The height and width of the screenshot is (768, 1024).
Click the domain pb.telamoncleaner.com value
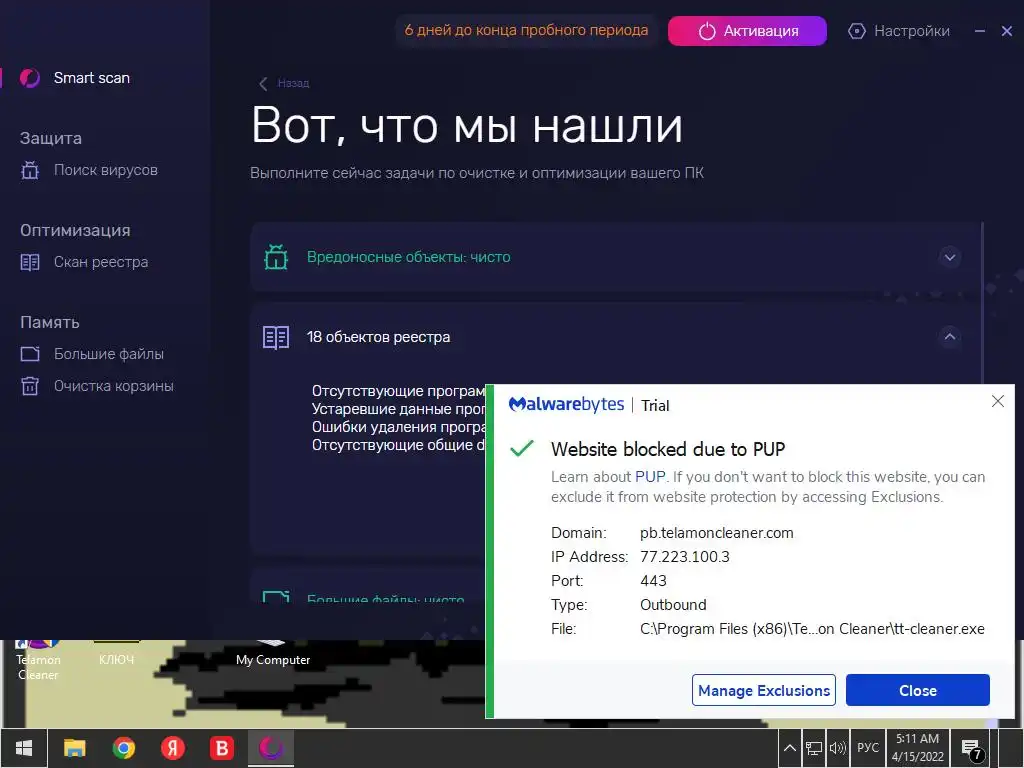pos(716,533)
